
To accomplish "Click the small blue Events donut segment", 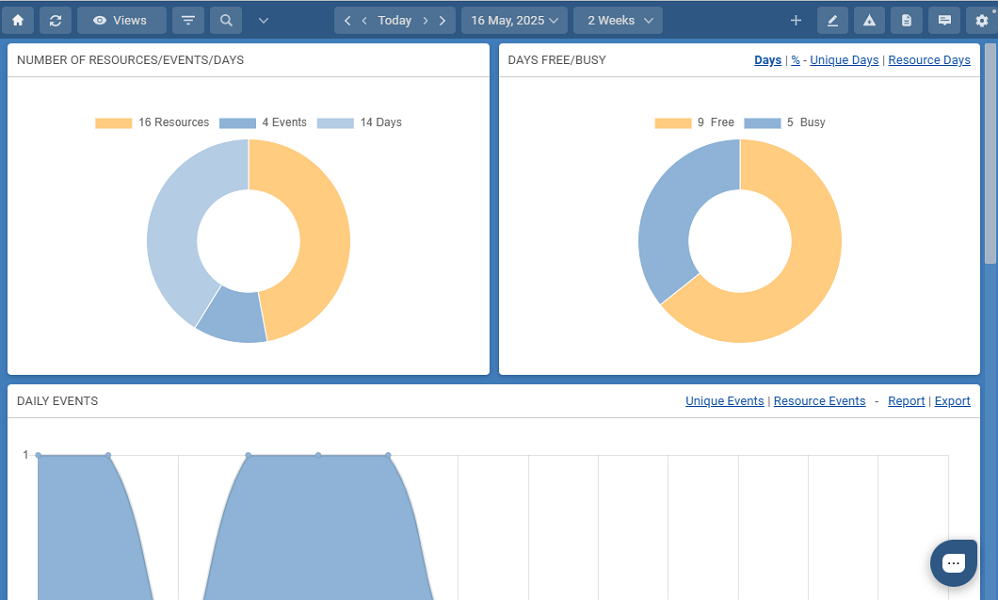I will 233,316.
